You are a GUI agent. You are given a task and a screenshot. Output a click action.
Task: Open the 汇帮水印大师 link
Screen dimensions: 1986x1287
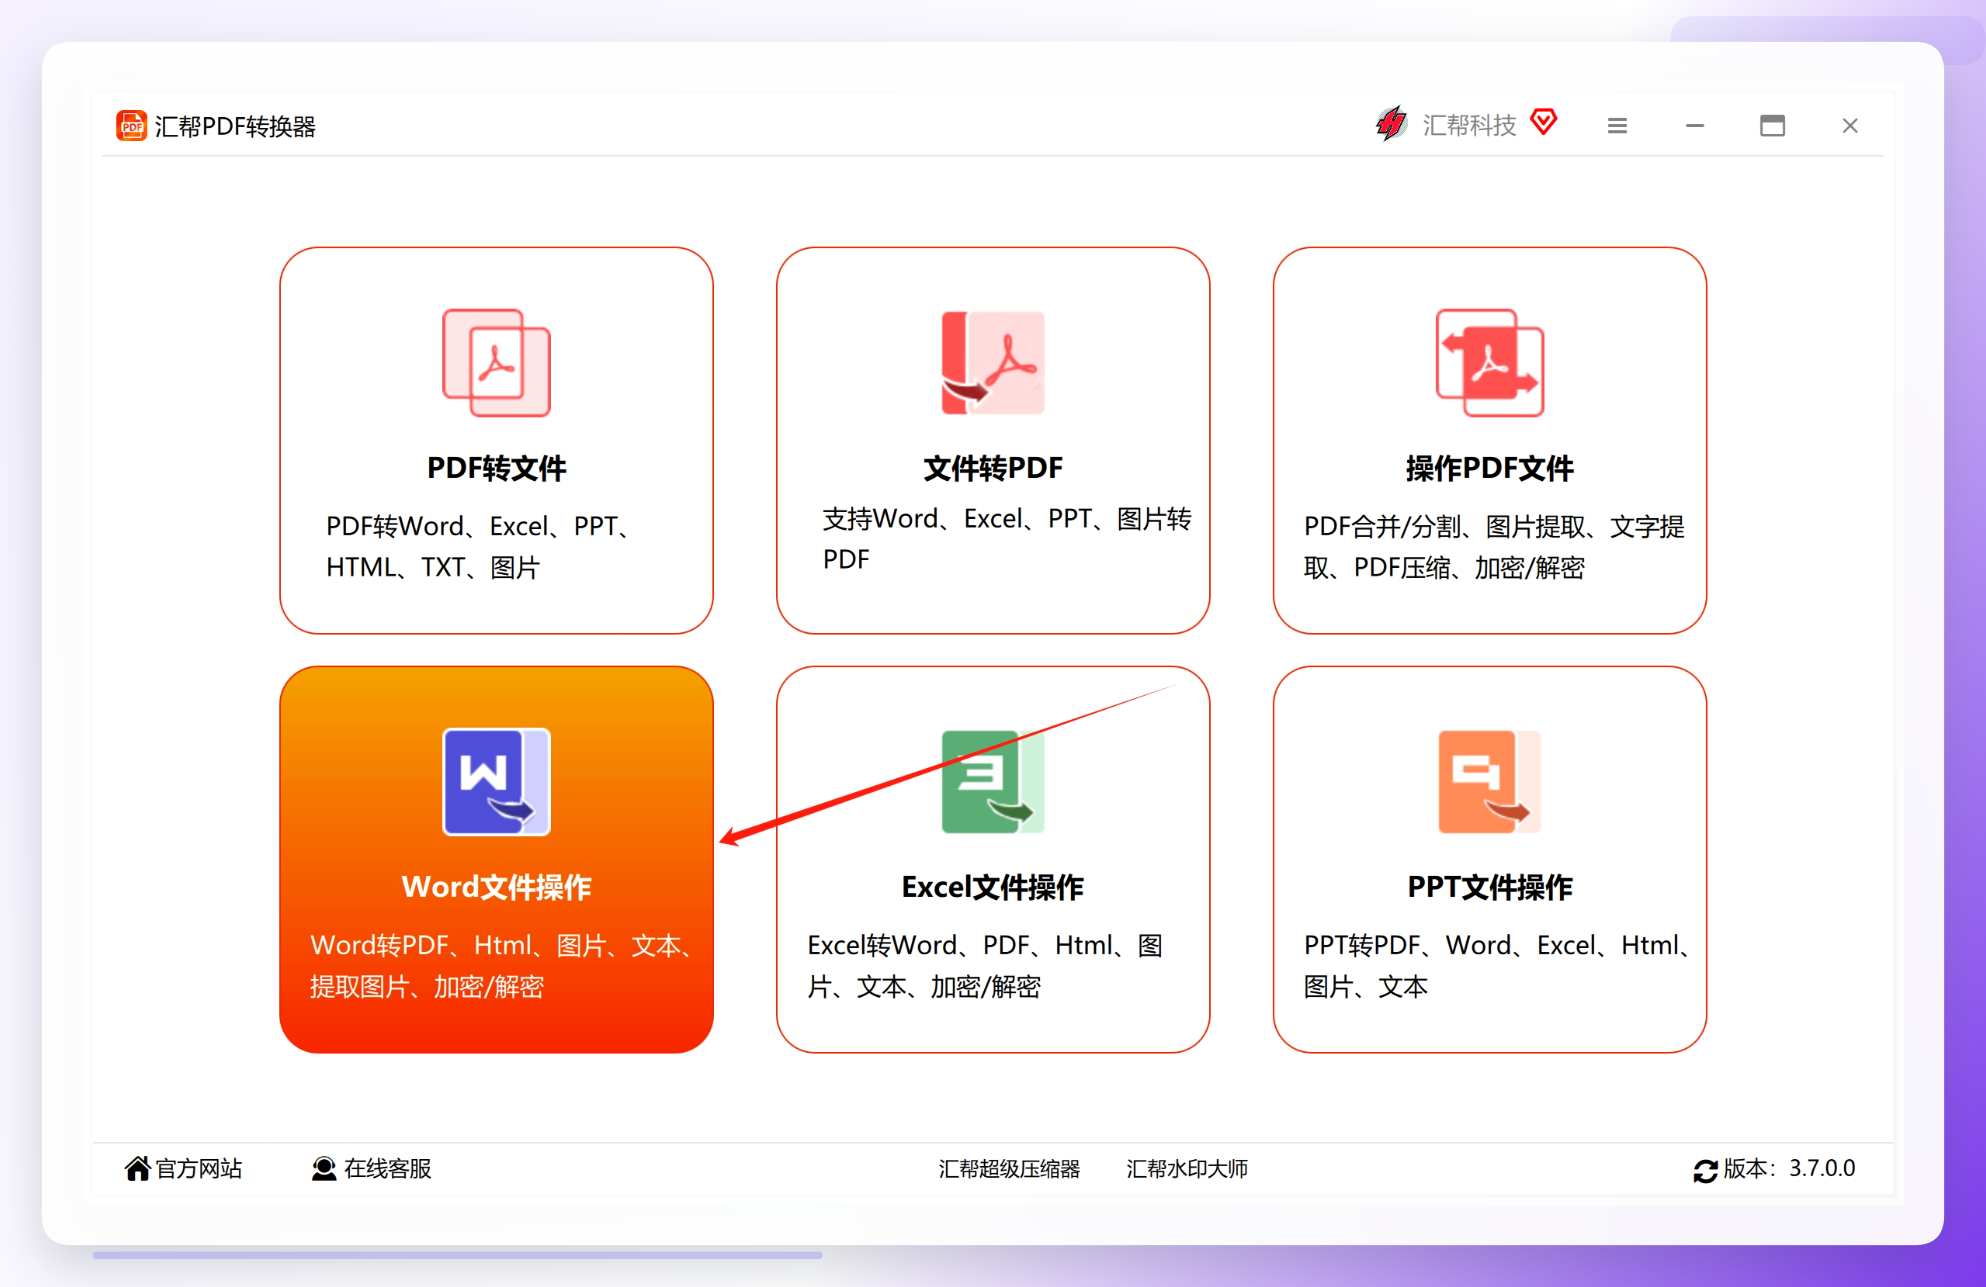[1187, 1169]
